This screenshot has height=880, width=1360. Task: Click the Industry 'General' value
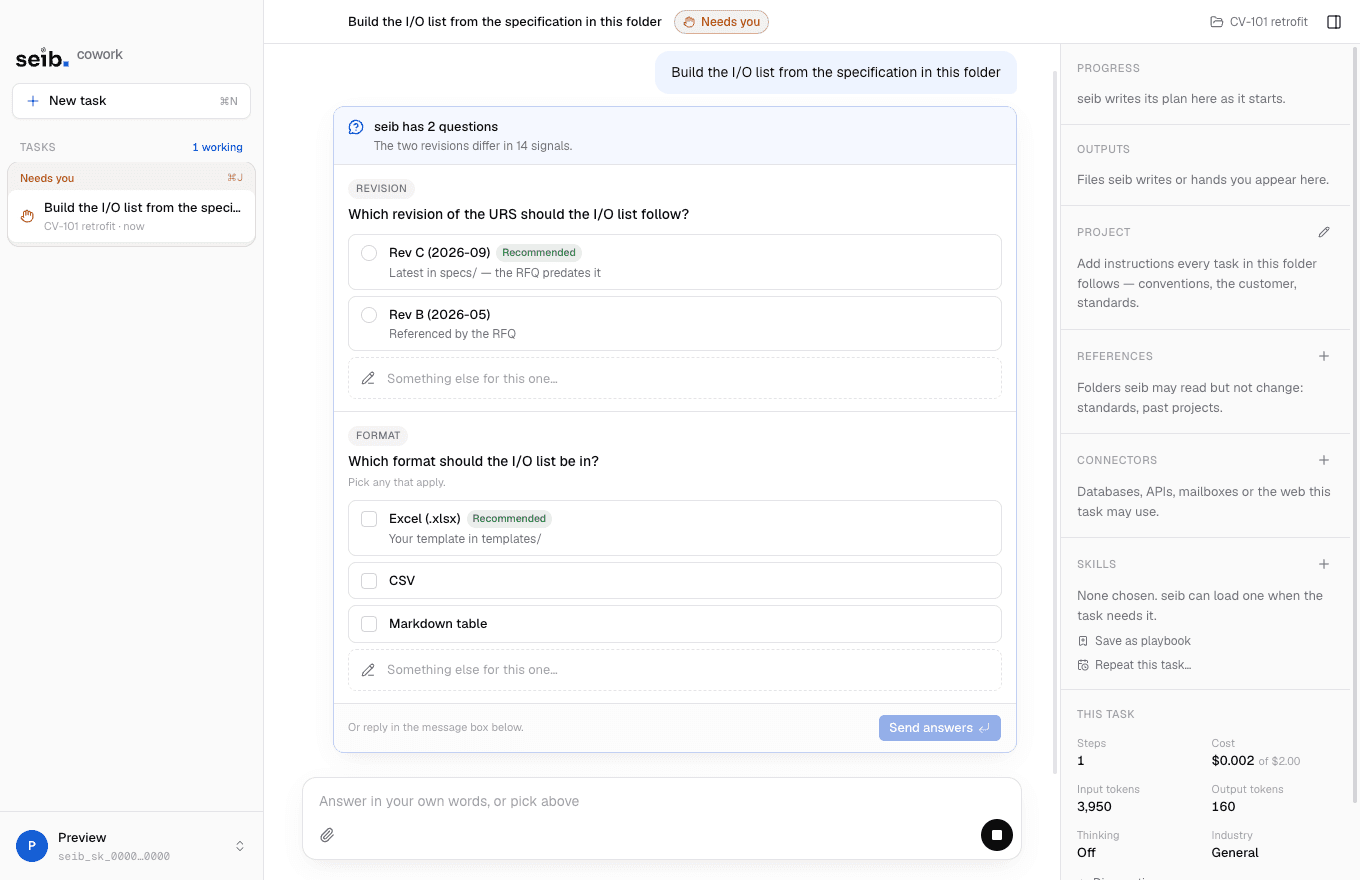[x=1235, y=853]
